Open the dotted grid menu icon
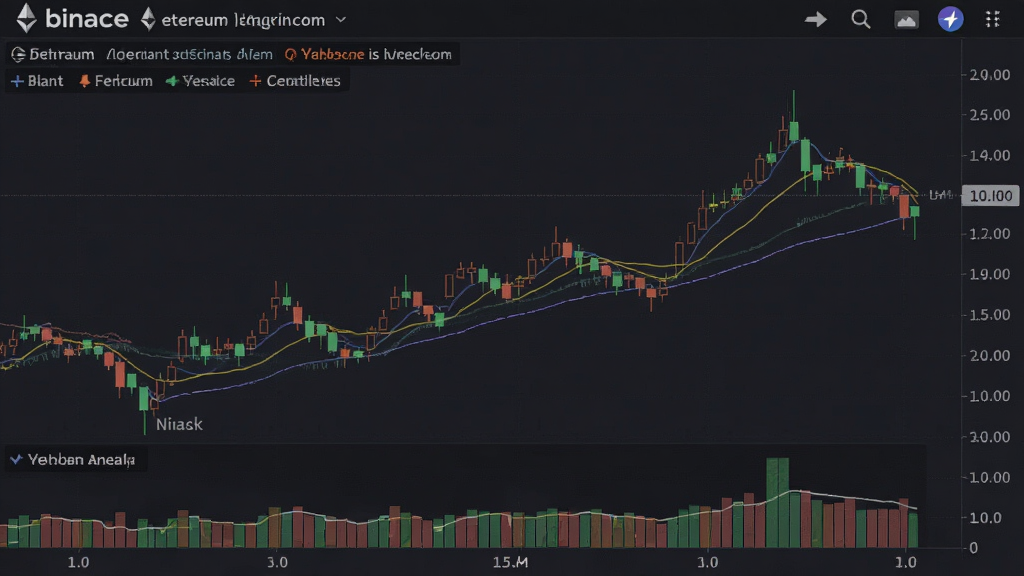1024x576 pixels. point(993,20)
